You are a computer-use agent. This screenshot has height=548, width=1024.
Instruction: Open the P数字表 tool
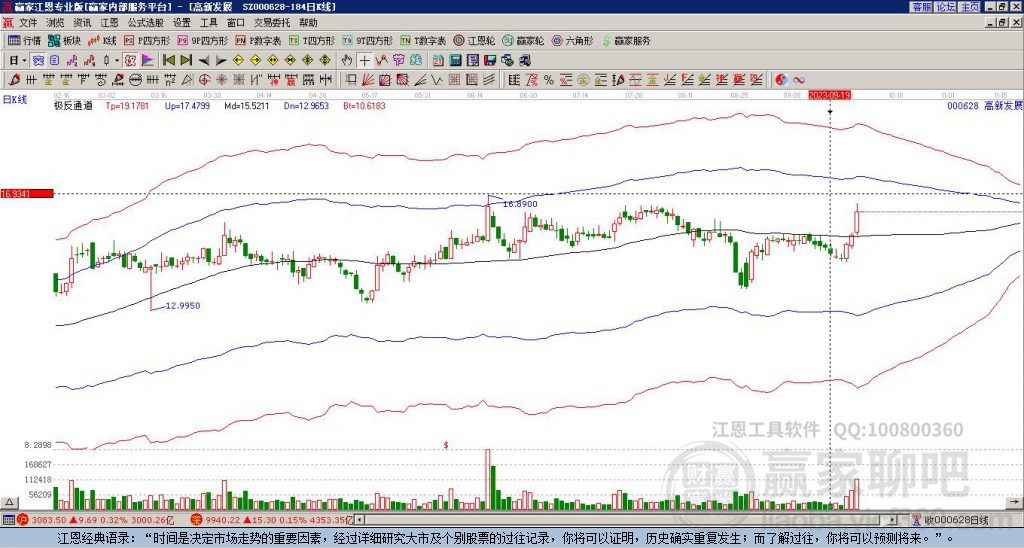click(x=259, y=40)
